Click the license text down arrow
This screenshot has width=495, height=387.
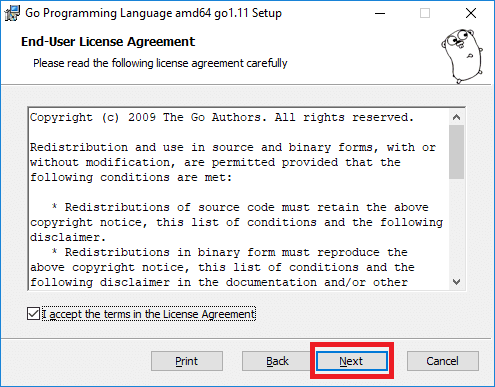click(456, 282)
